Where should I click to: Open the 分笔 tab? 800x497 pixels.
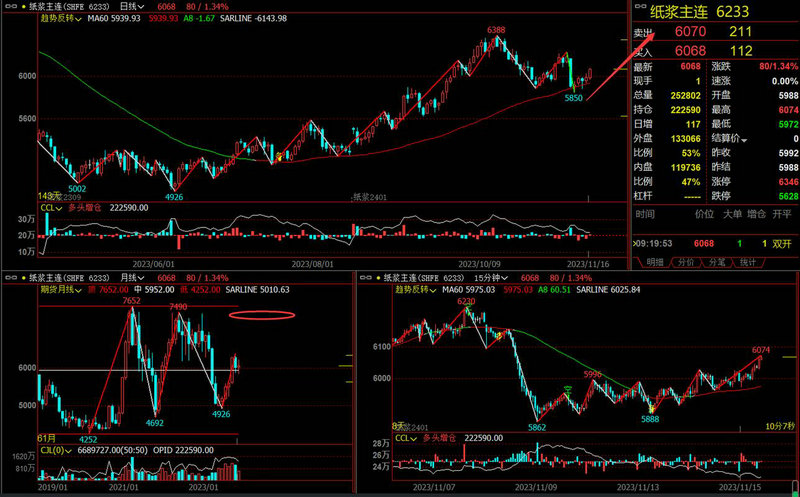coord(716,262)
